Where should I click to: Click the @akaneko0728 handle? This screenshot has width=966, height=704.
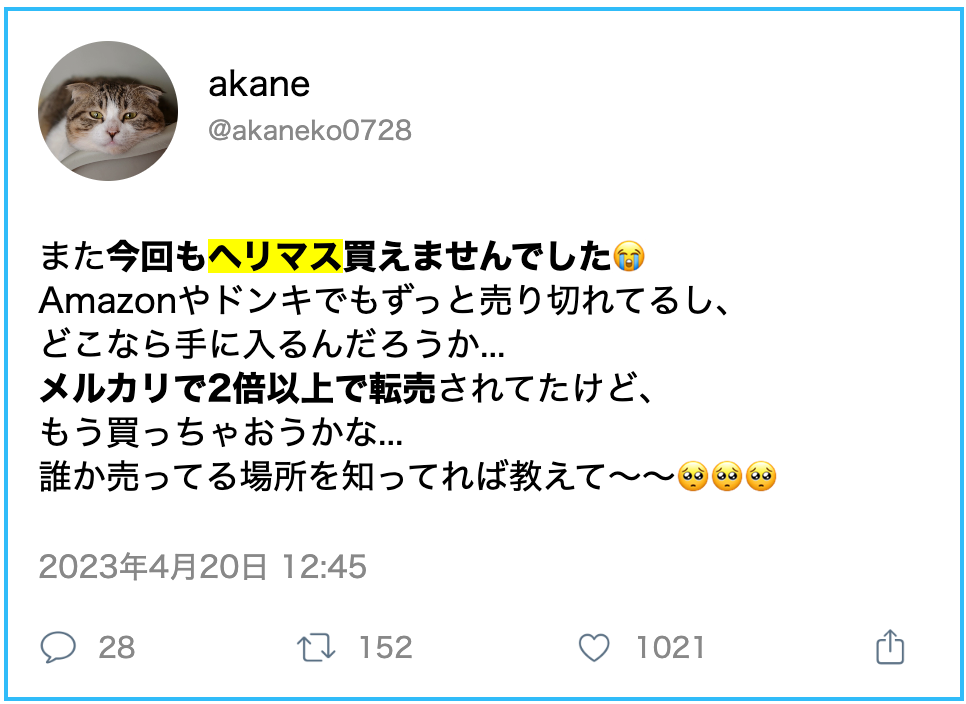pos(310,131)
